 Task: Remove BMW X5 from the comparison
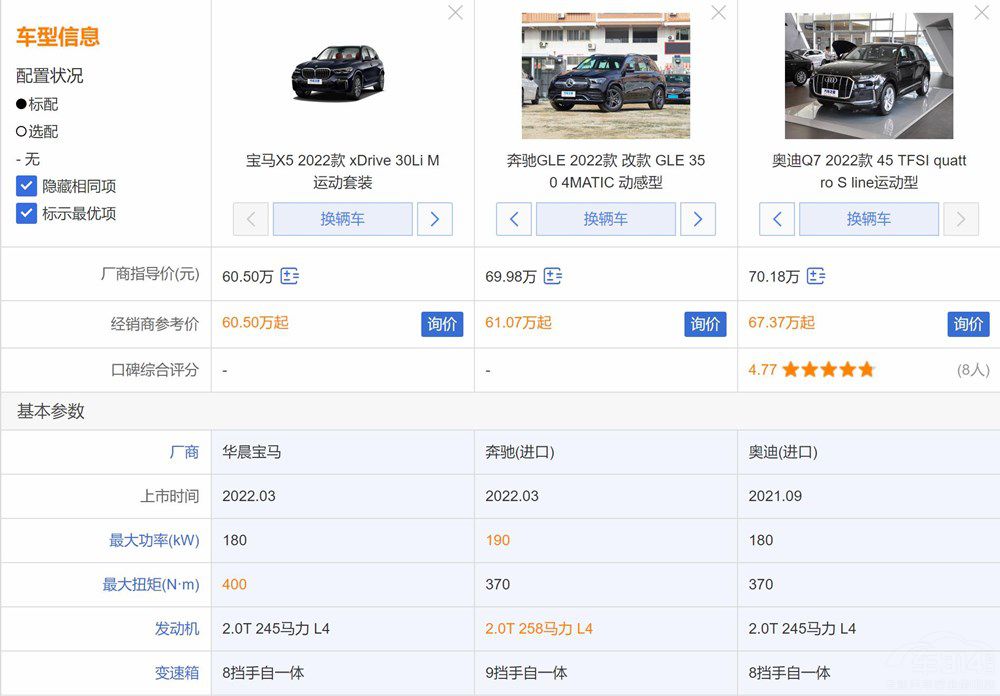(455, 13)
